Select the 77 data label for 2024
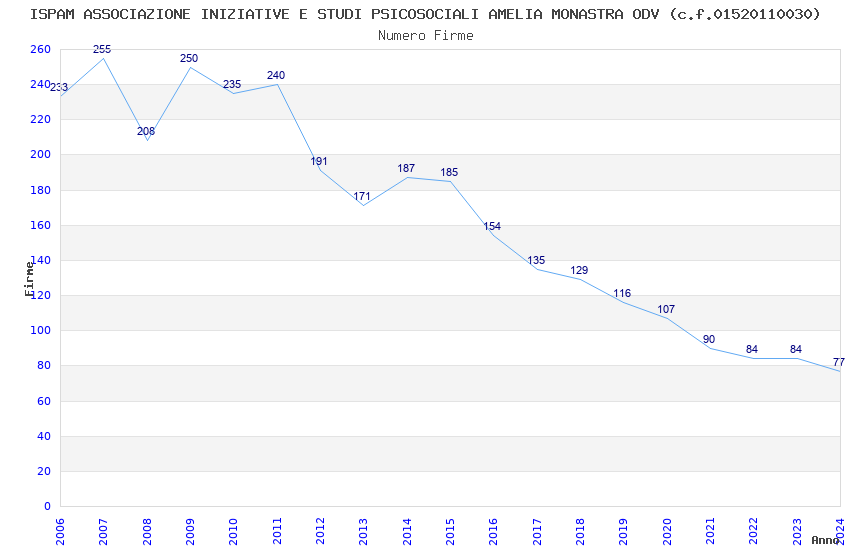 (839, 362)
